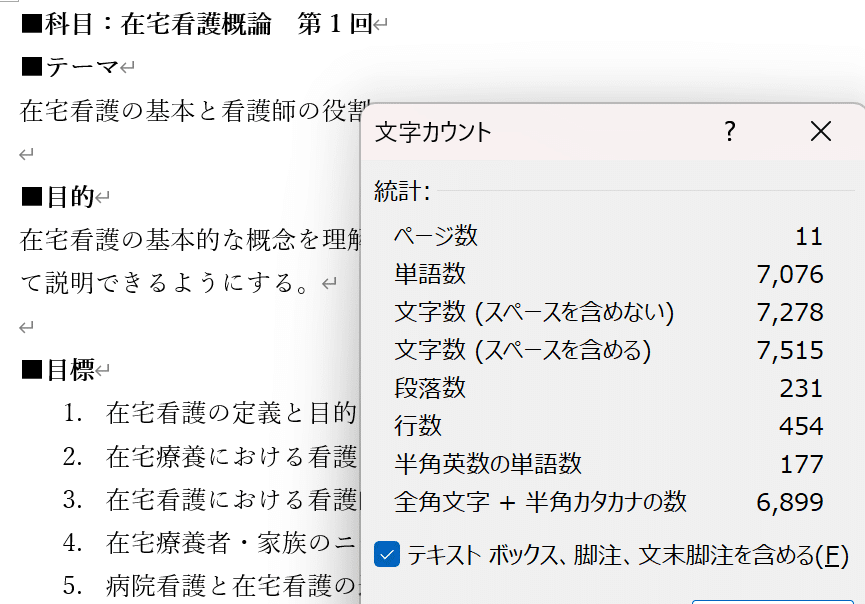This screenshot has width=865, height=604.
Task: Select 全角文字 + 半角カタカナの数 label
Action: pyautogui.click(x=540, y=502)
